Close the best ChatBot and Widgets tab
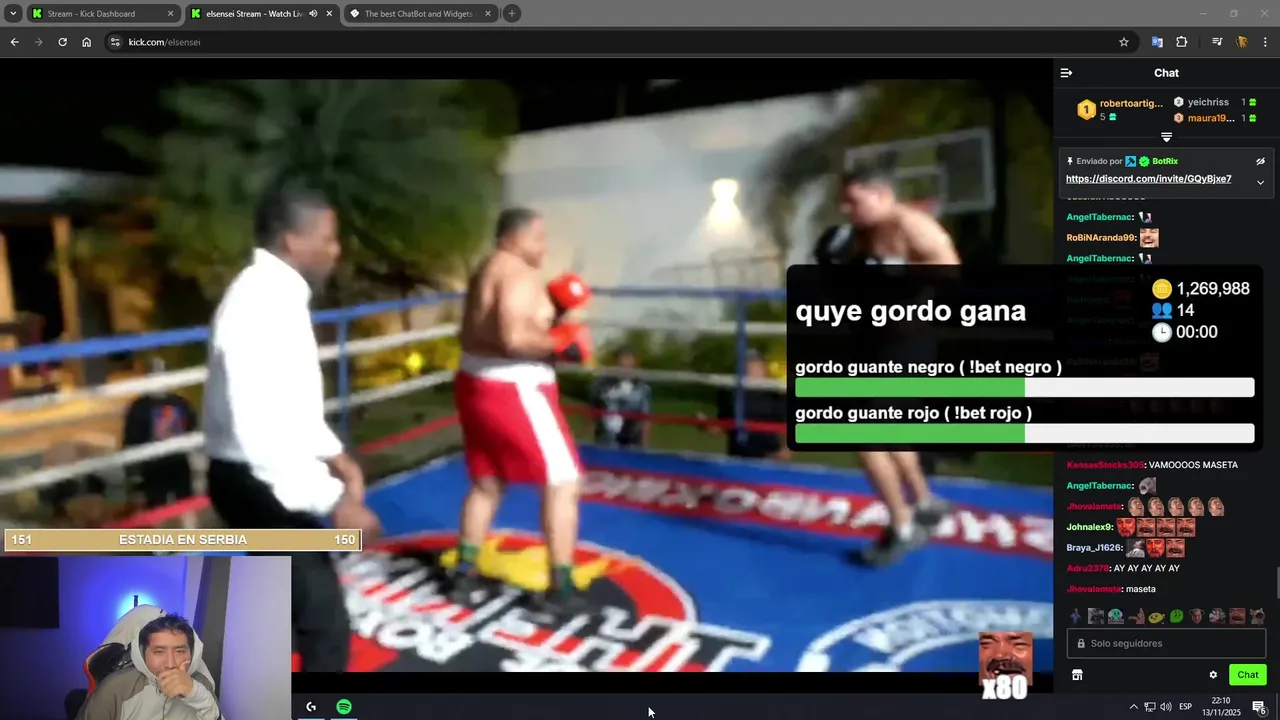Viewport: 1280px width, 720px height. coord(488,14)
